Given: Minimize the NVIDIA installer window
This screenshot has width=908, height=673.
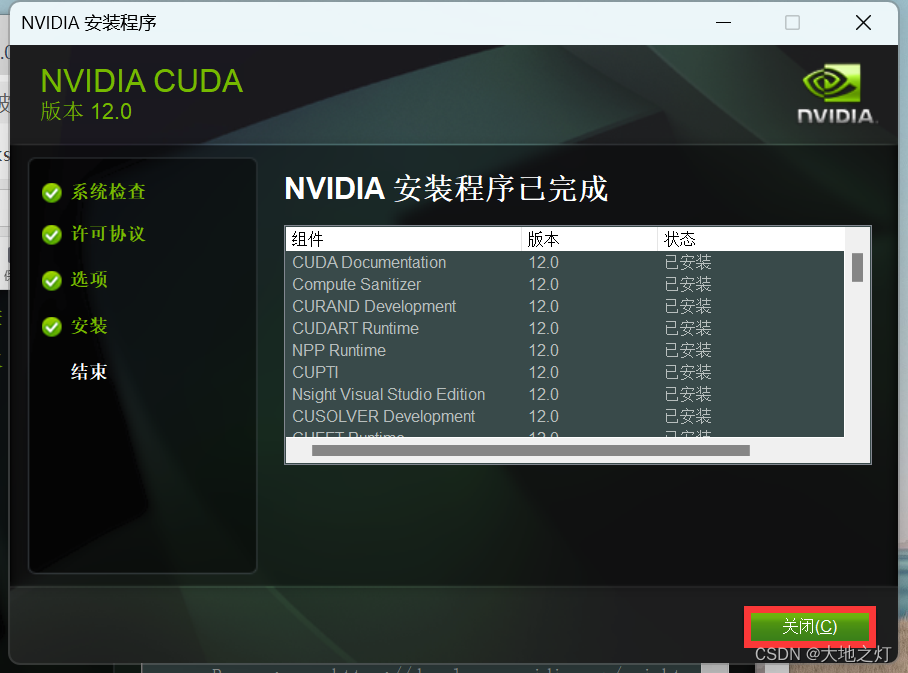Looking at the screenshot, I should point(723,23).
